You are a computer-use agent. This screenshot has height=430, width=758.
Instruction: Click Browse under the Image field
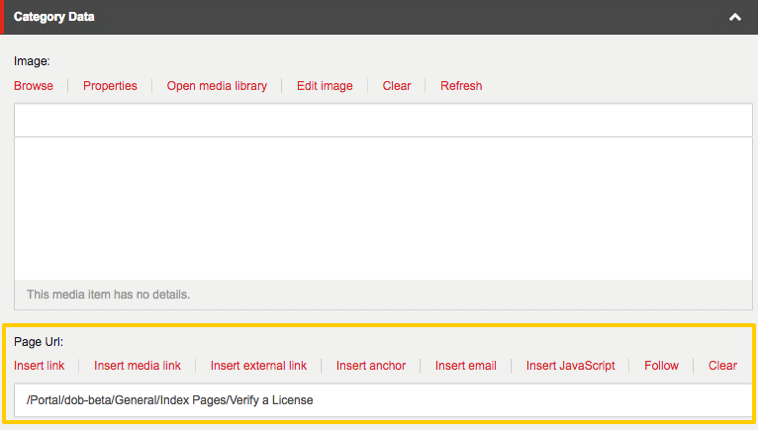[x=34, y=86]
